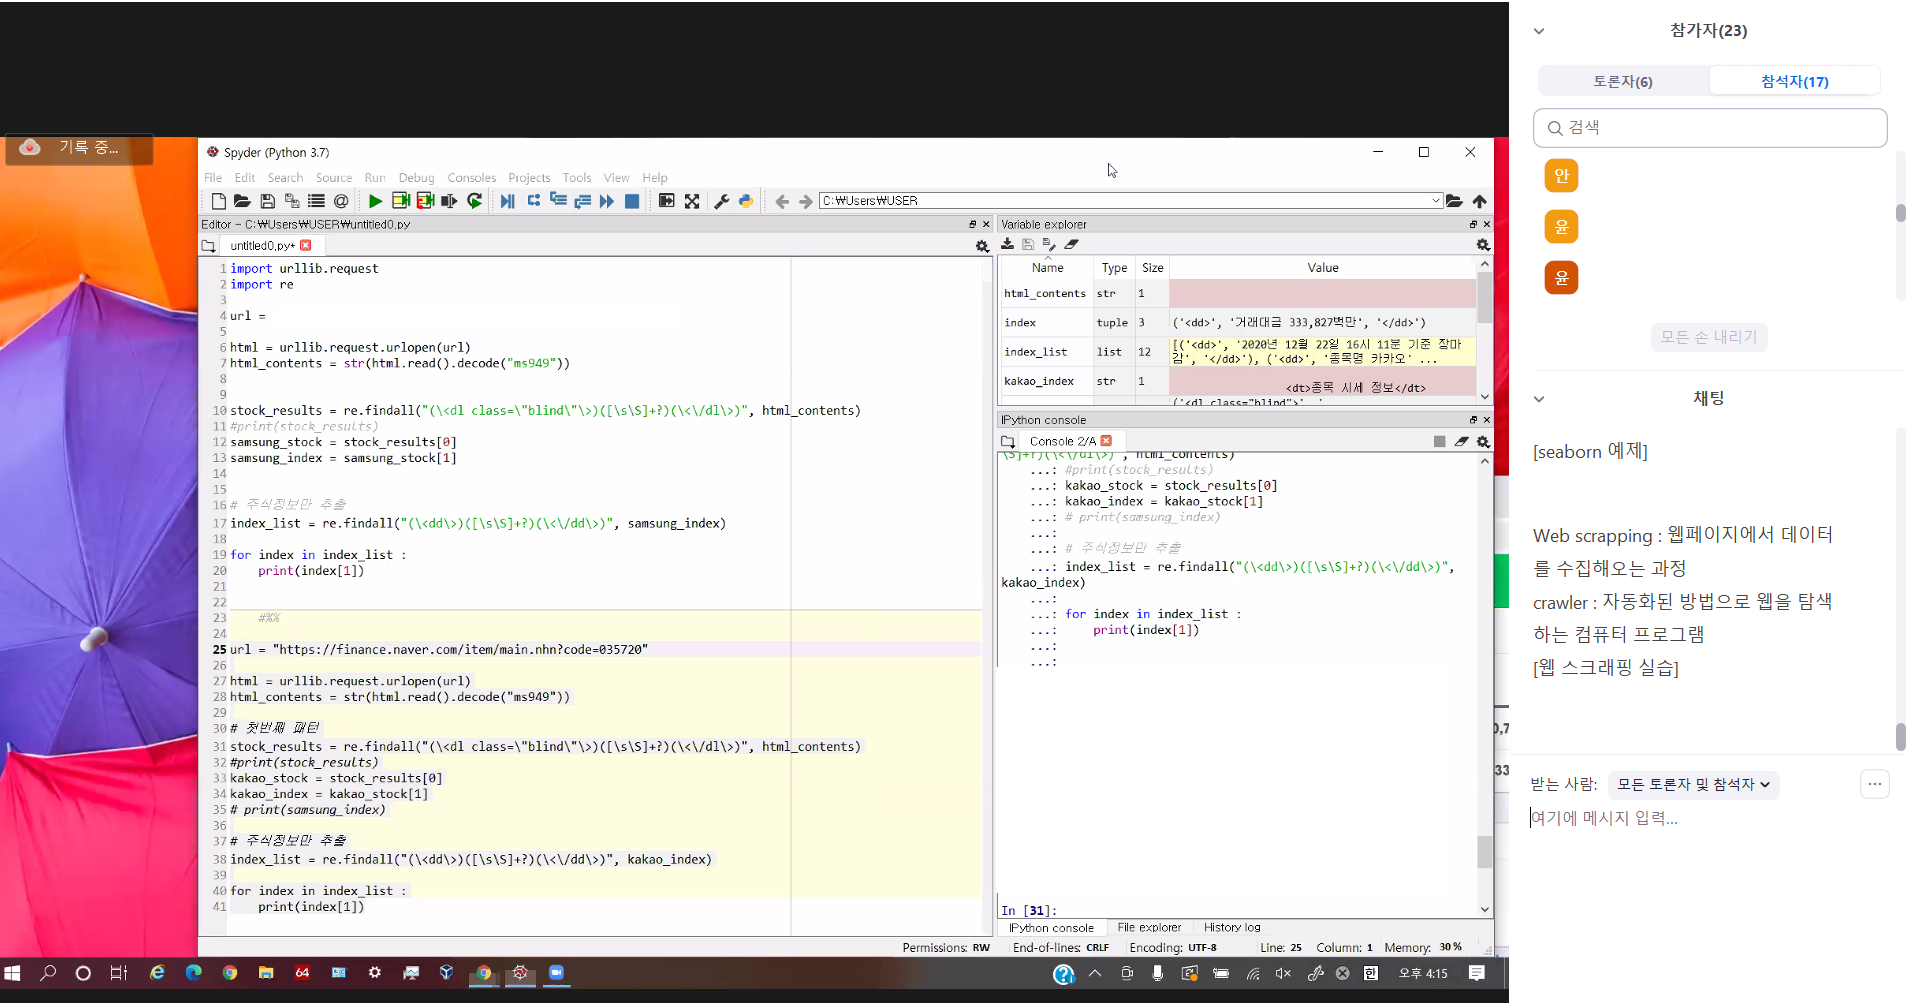
Task: Open the Consoles menu
Action: pos(471,178)
